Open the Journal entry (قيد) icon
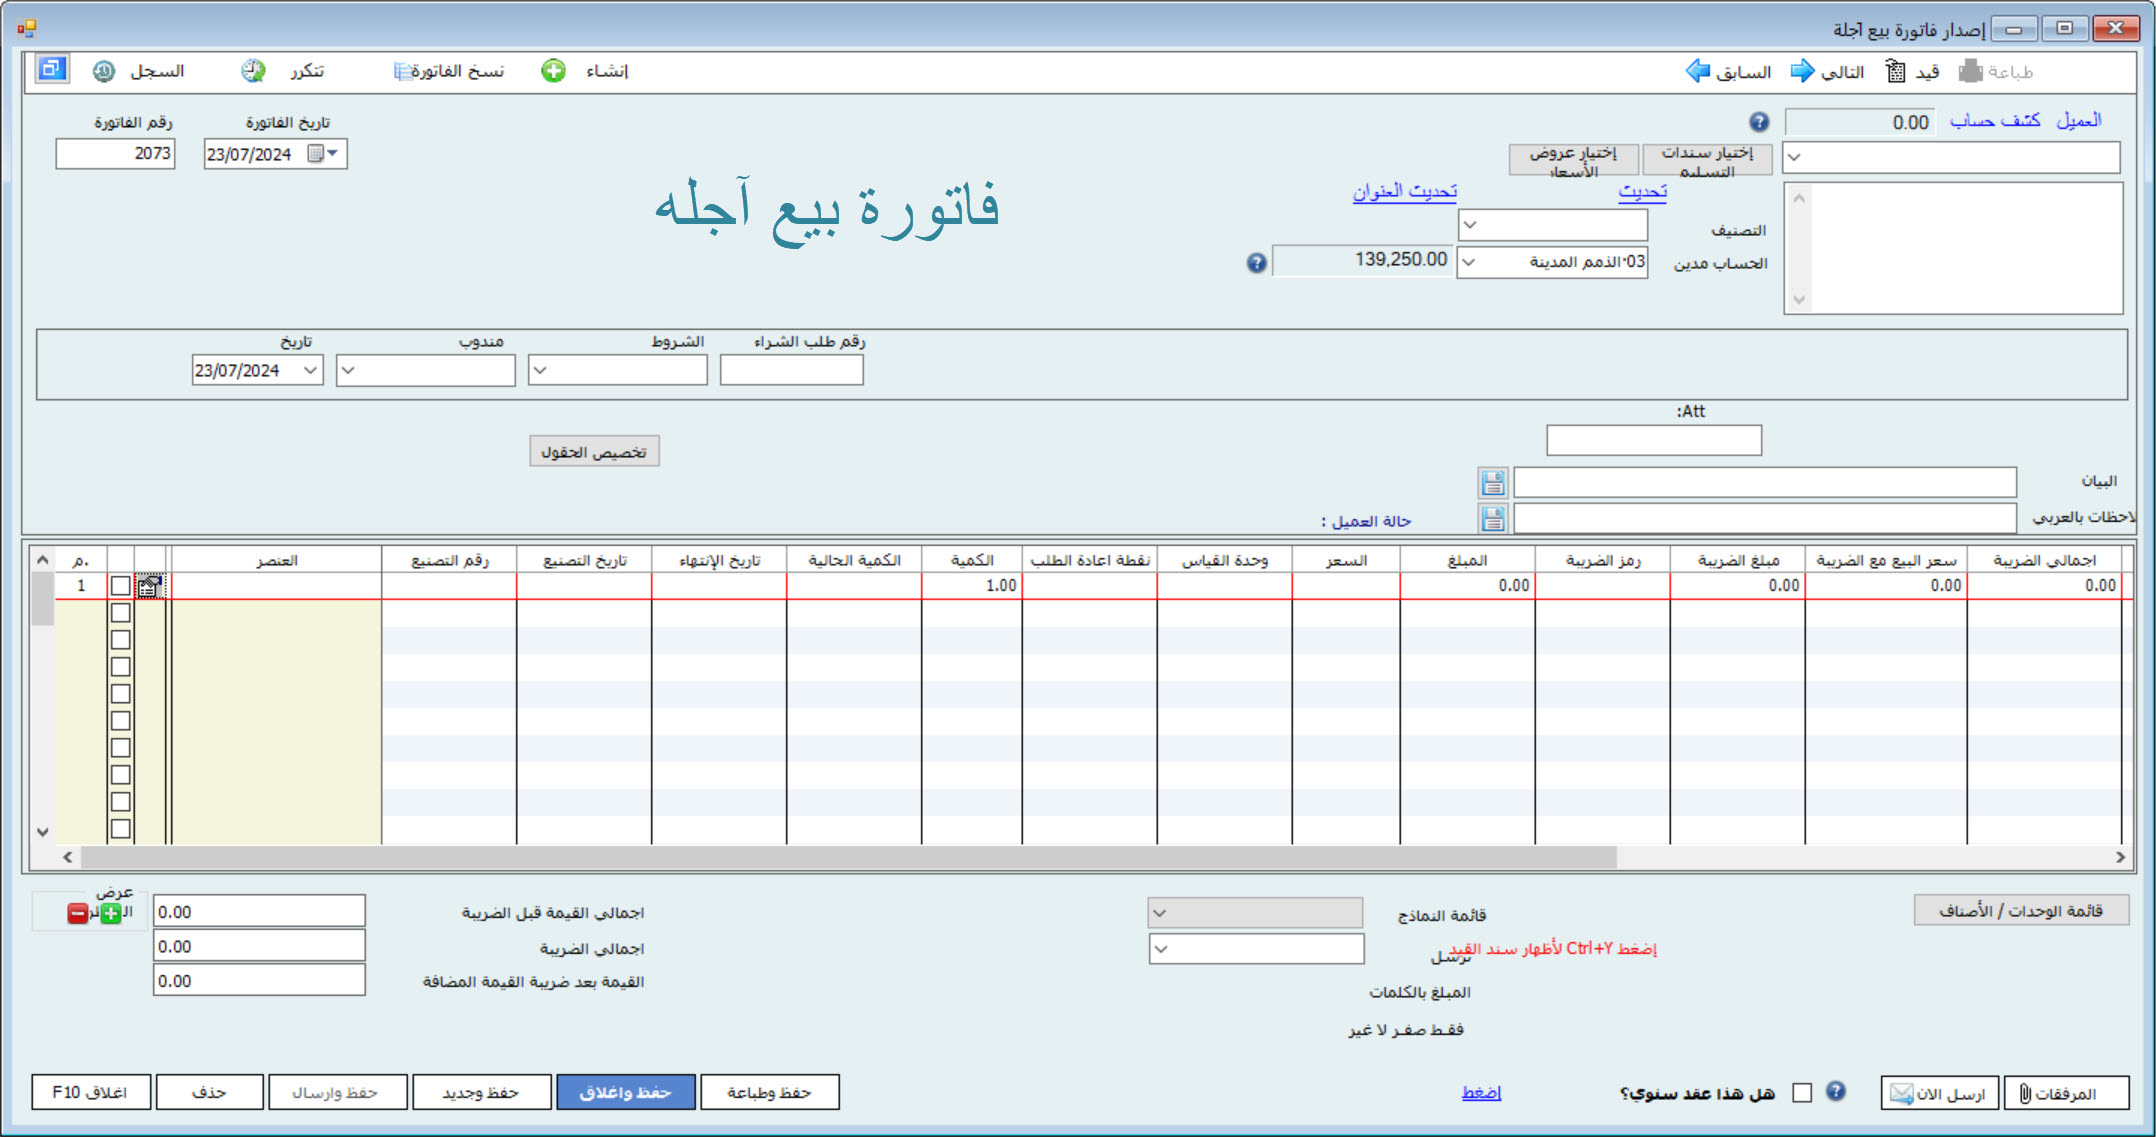This screenshot has height=1137, width=2156. (x=1895, y=71)
